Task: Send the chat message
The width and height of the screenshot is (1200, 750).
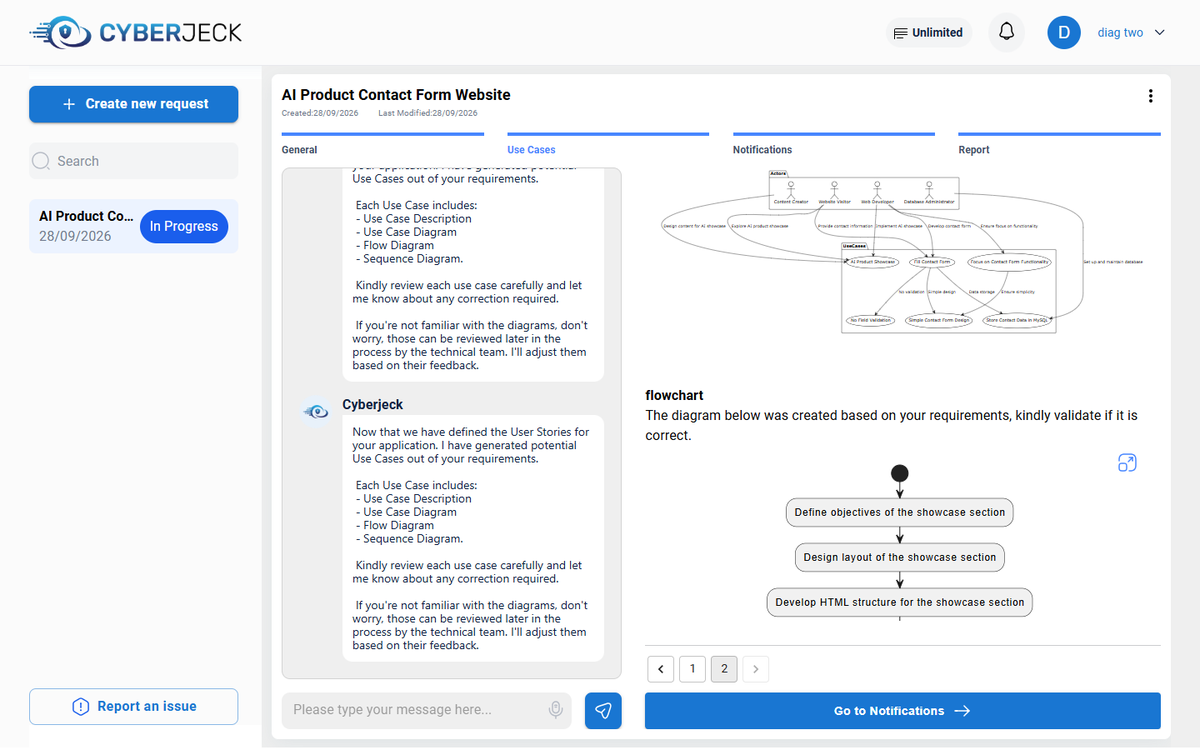Action: (x=603, y=711)
